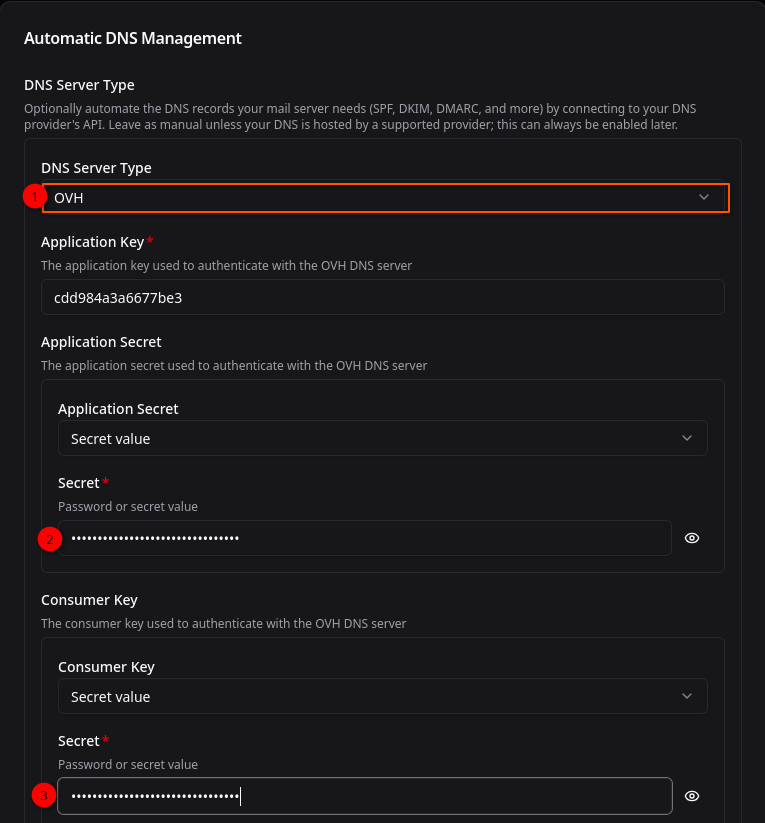Expand the Application Secret 'Secret value' dropdown
The image size is (765, 823).
point(382,438)
